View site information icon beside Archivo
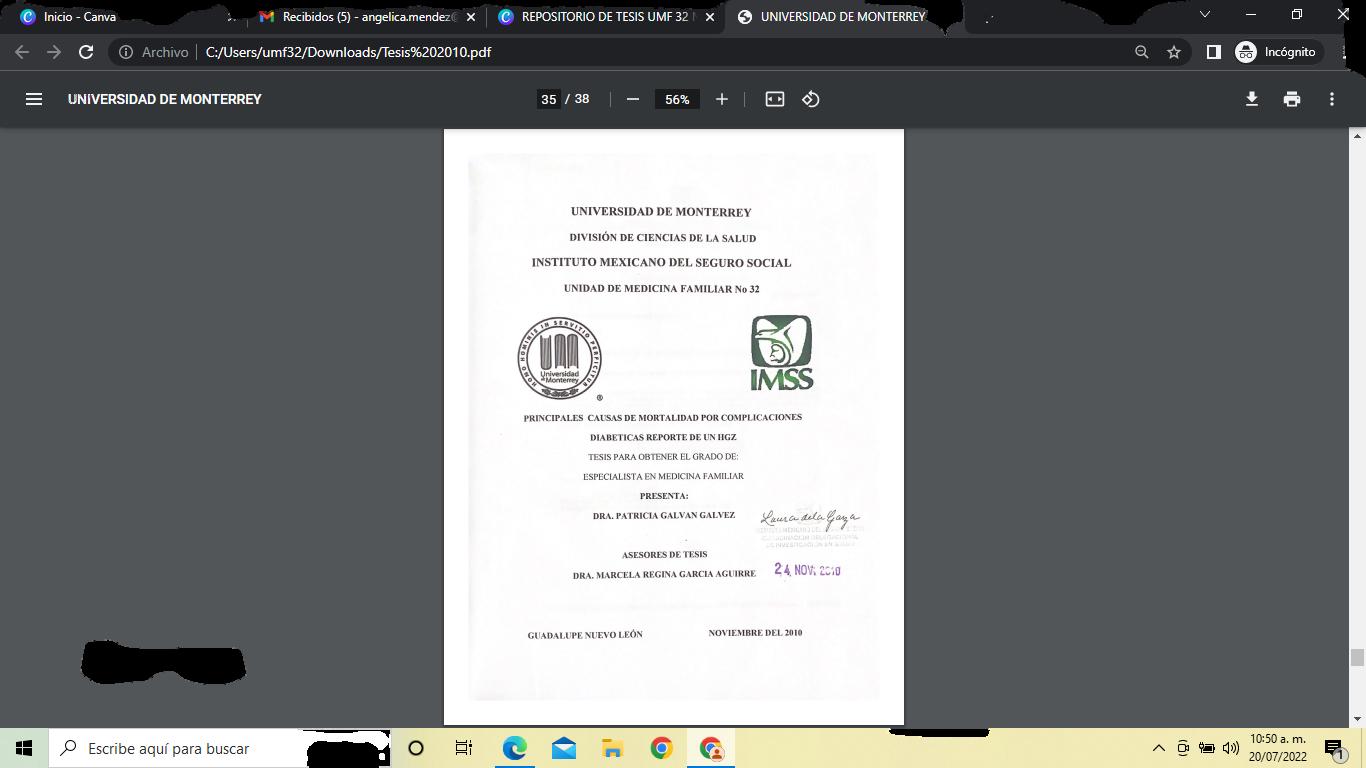Viewport: 1366px width, 768px height. pos(126,52)
